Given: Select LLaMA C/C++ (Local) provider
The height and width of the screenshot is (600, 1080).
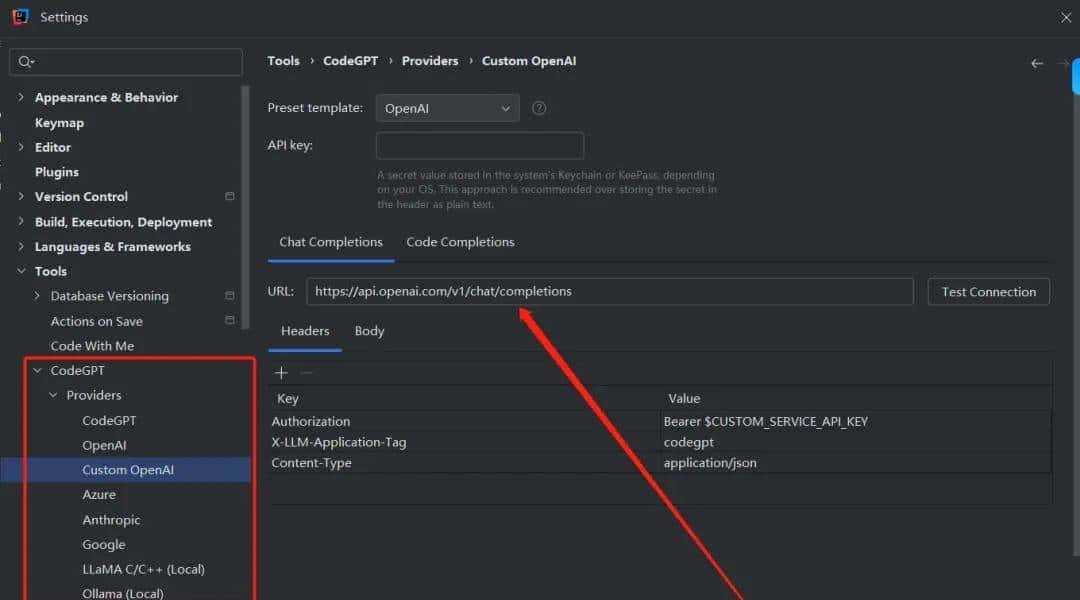Looking at the screenshot, I should 143,570.
